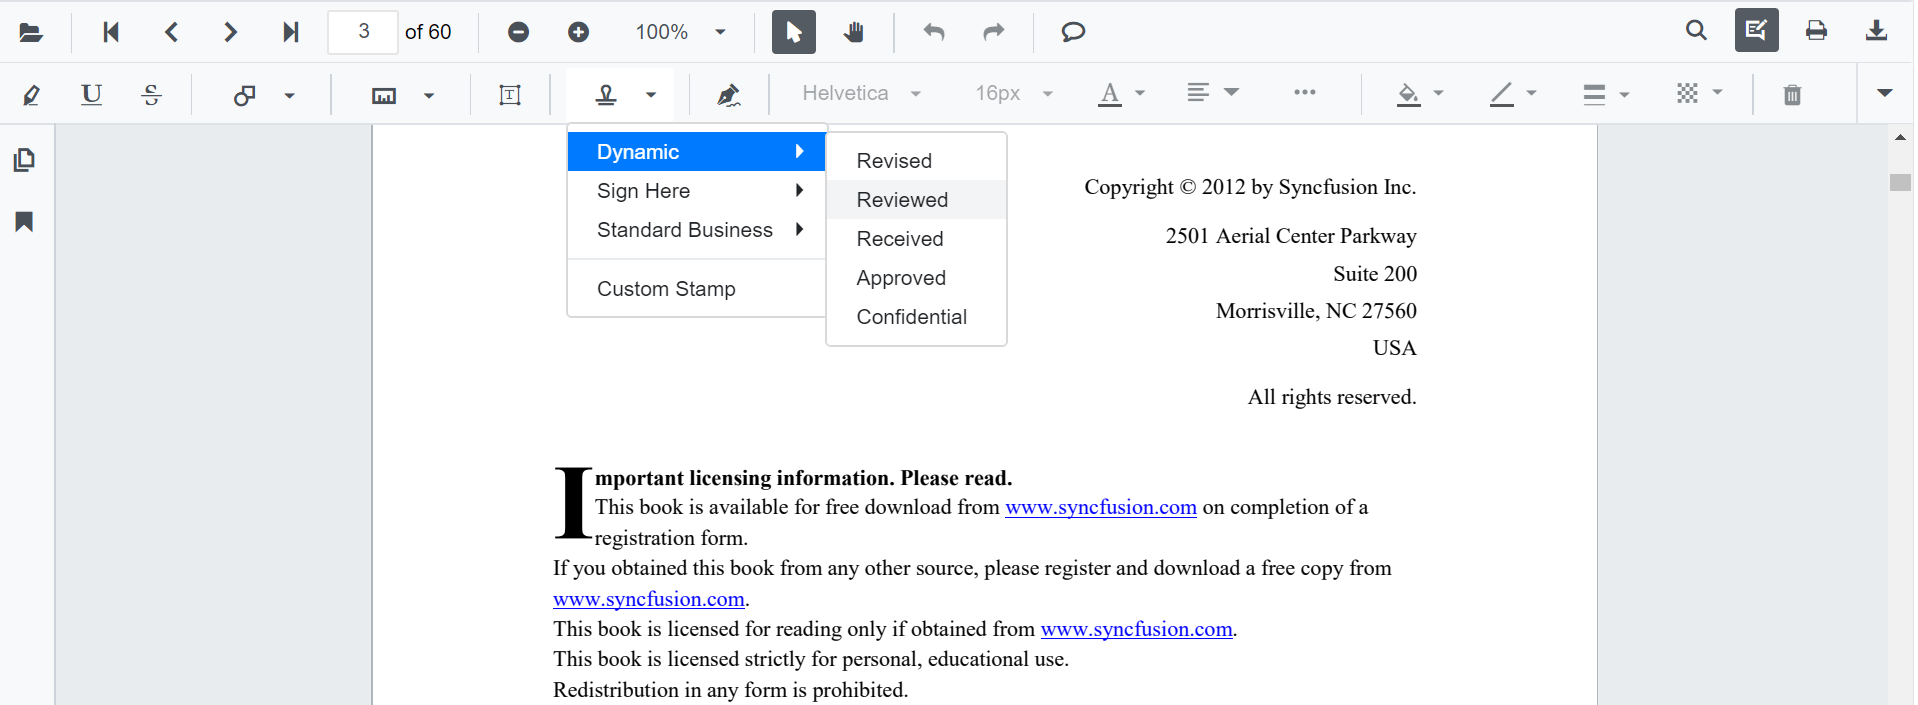Screen dimensions: 1918x705
Task: Select the Dynamic stamp menu item
Action: click(x=696, y=151)
